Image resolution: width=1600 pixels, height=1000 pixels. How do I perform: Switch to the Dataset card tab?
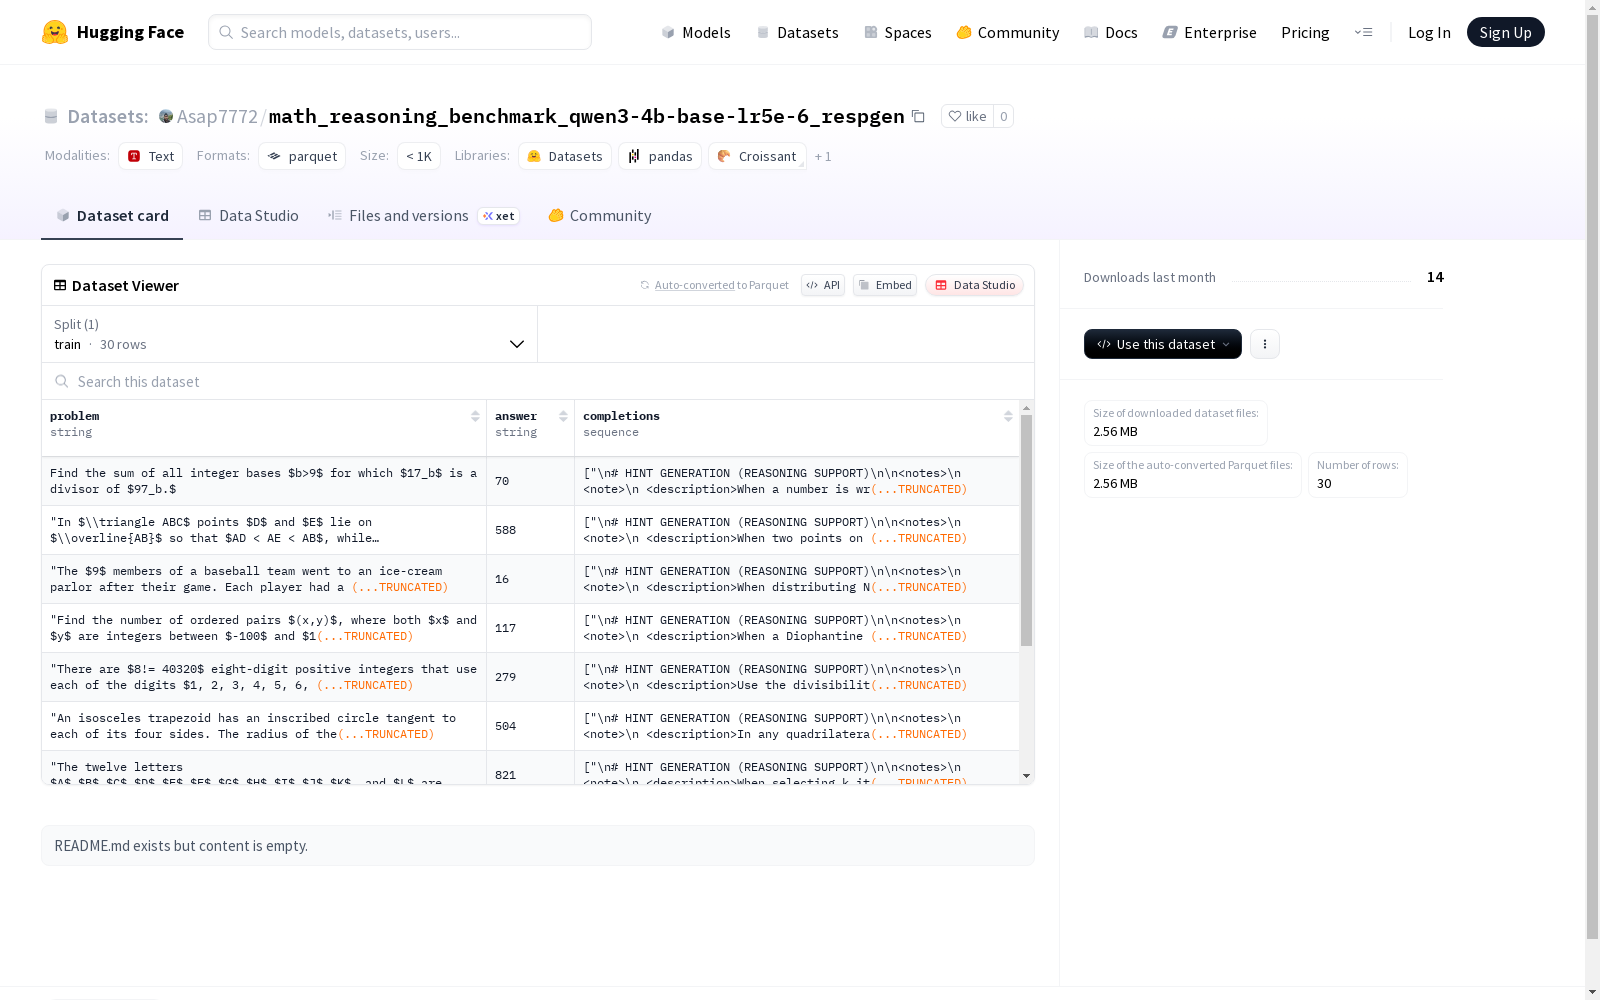[112, 216]
